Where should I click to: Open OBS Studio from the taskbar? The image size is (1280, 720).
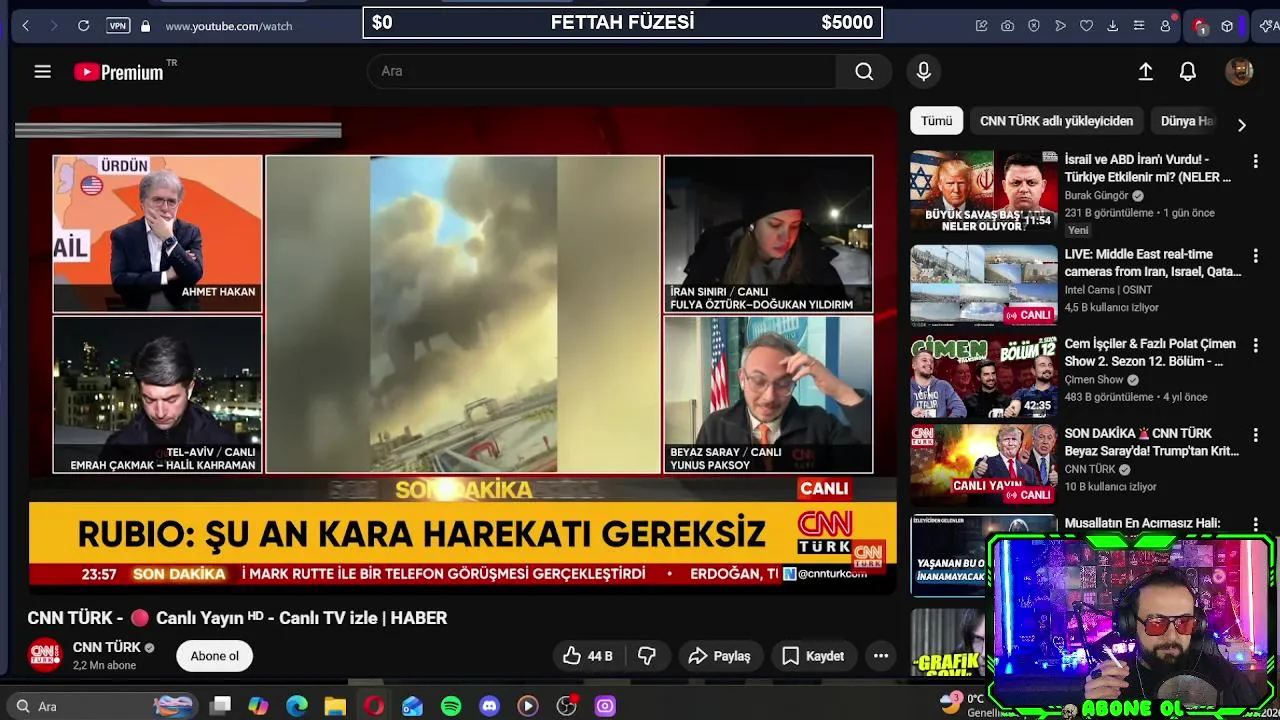point(567,706)
